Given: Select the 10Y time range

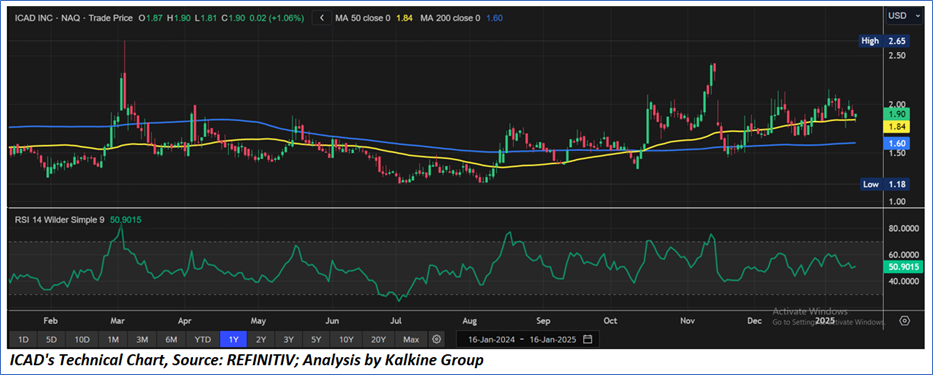Looking at the screenshot, I should click(346, 339).
